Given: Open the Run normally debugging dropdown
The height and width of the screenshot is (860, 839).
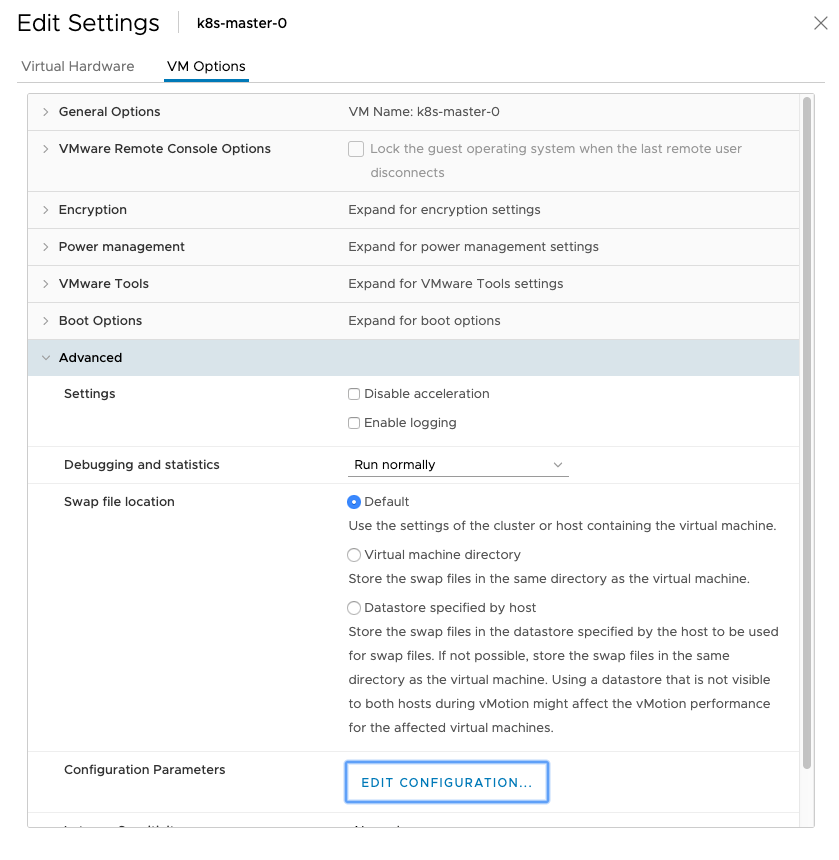Looking at the screenshot, I should pyautogui.click(x=458, y=465).
